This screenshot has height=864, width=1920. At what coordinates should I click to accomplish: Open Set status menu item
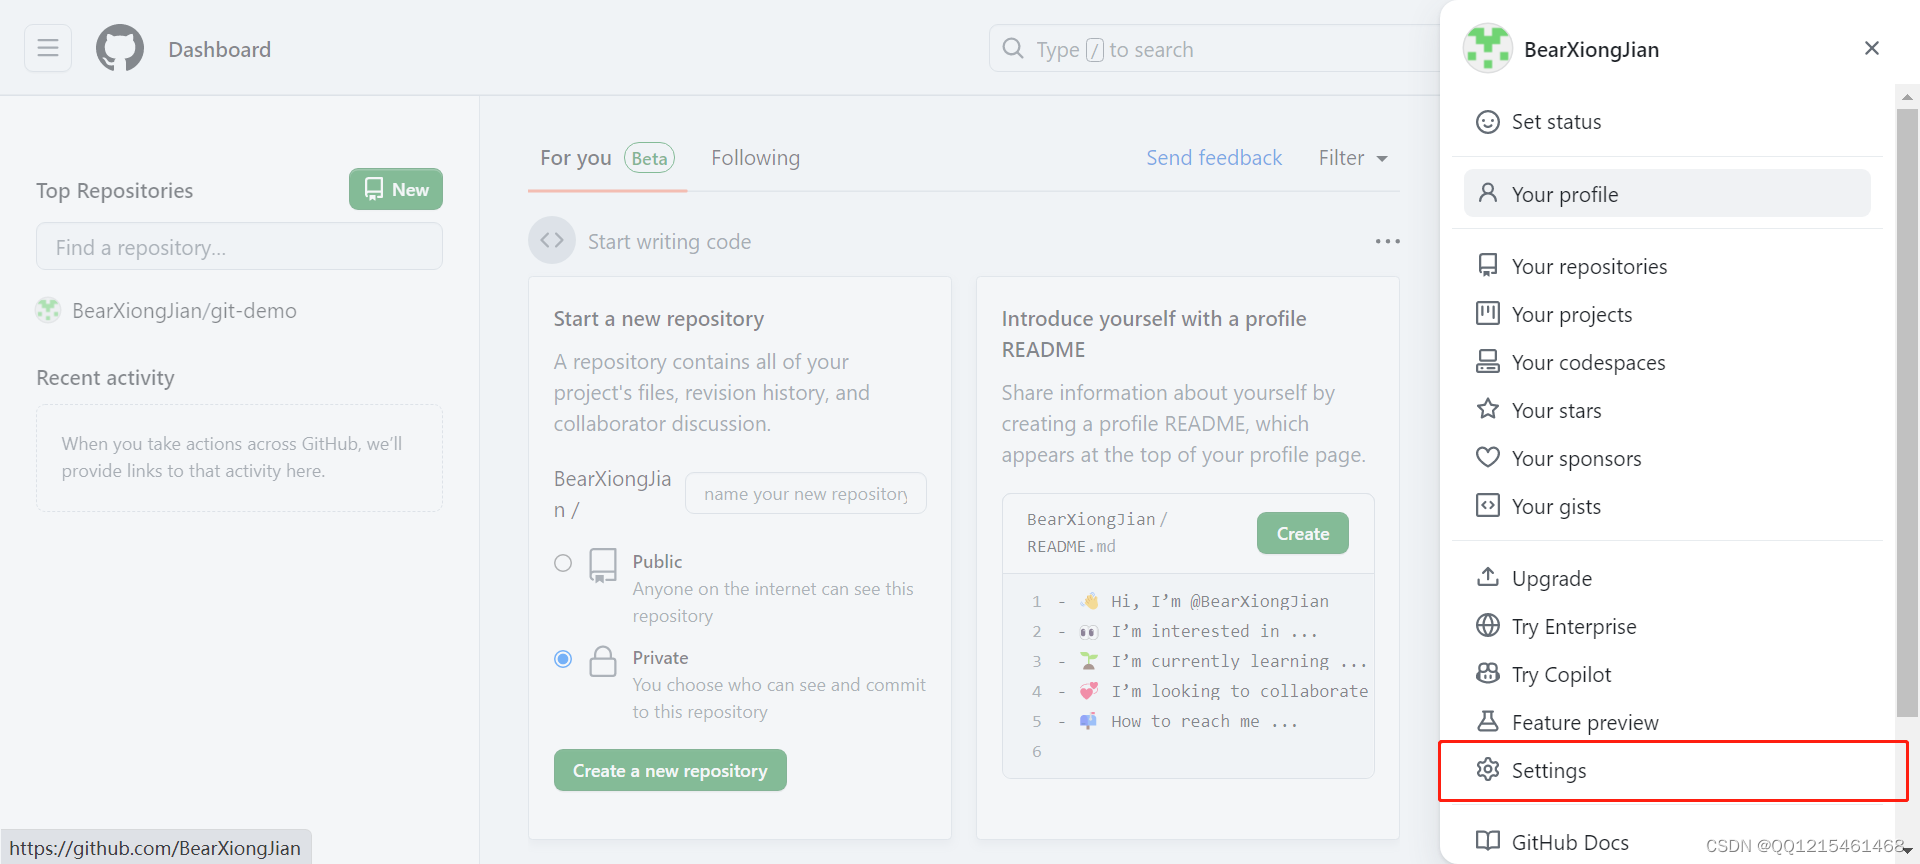pos(1667,122)
